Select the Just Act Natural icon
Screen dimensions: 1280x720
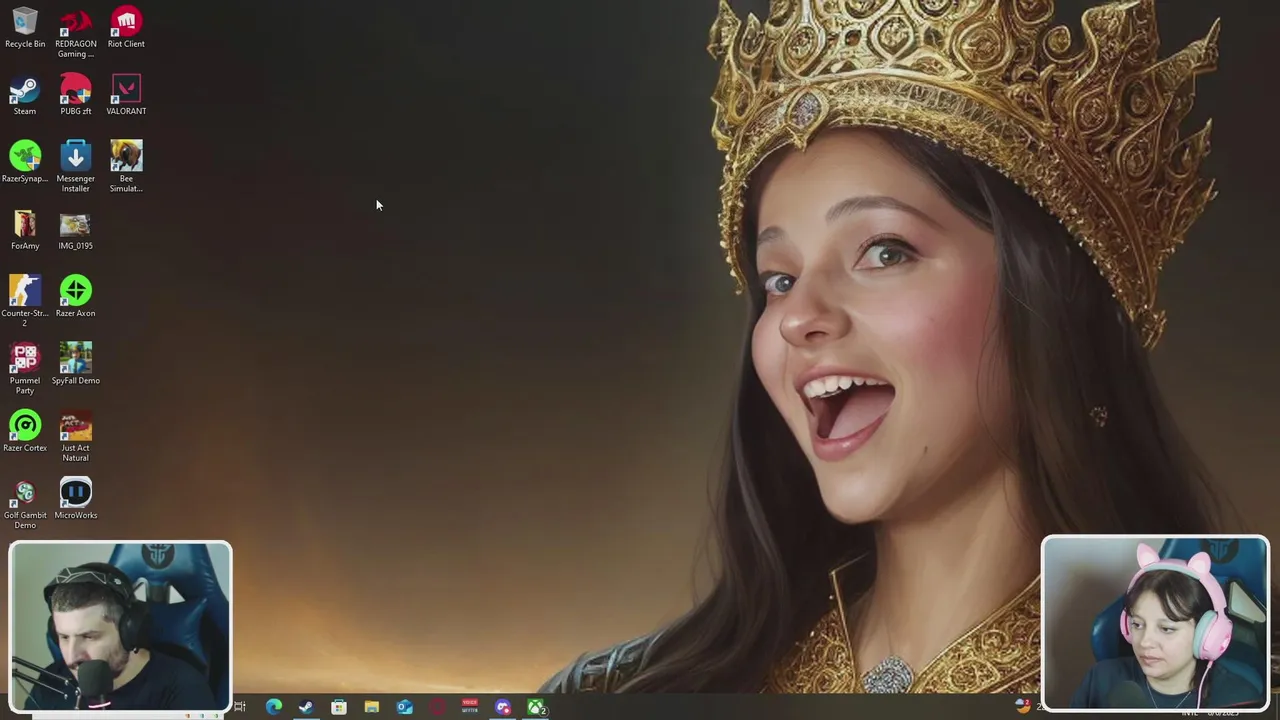(x=76, y=436)
